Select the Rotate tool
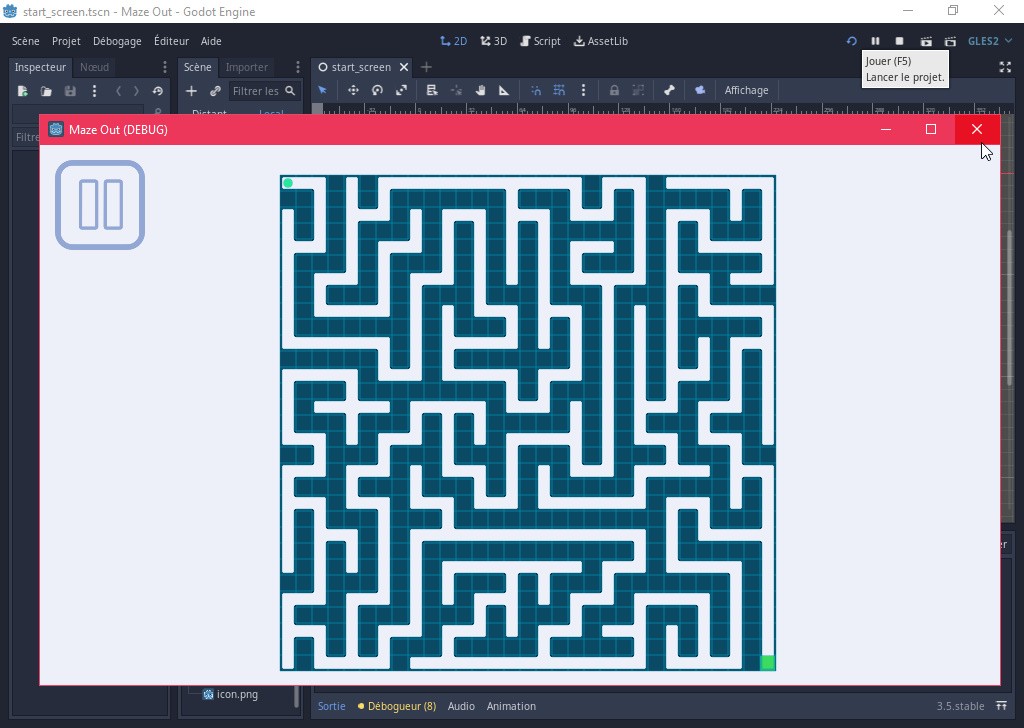 [377, 90]
